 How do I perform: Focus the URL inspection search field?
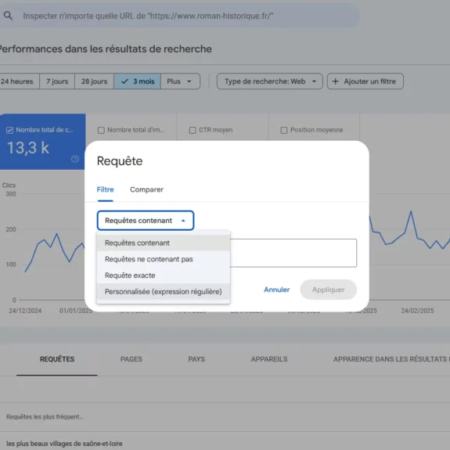point(180,16)
